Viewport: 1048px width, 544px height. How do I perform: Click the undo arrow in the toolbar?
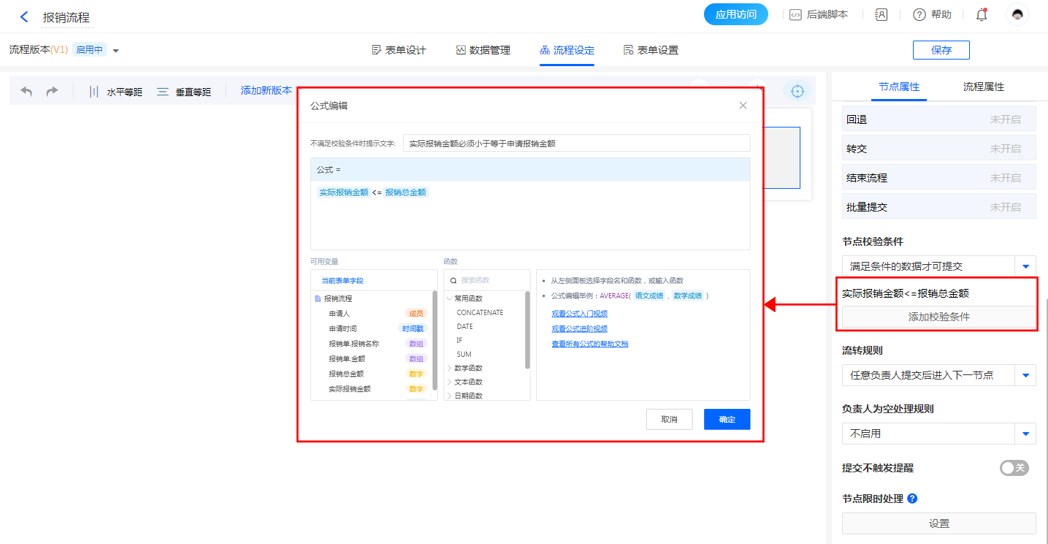click(27, 91)
